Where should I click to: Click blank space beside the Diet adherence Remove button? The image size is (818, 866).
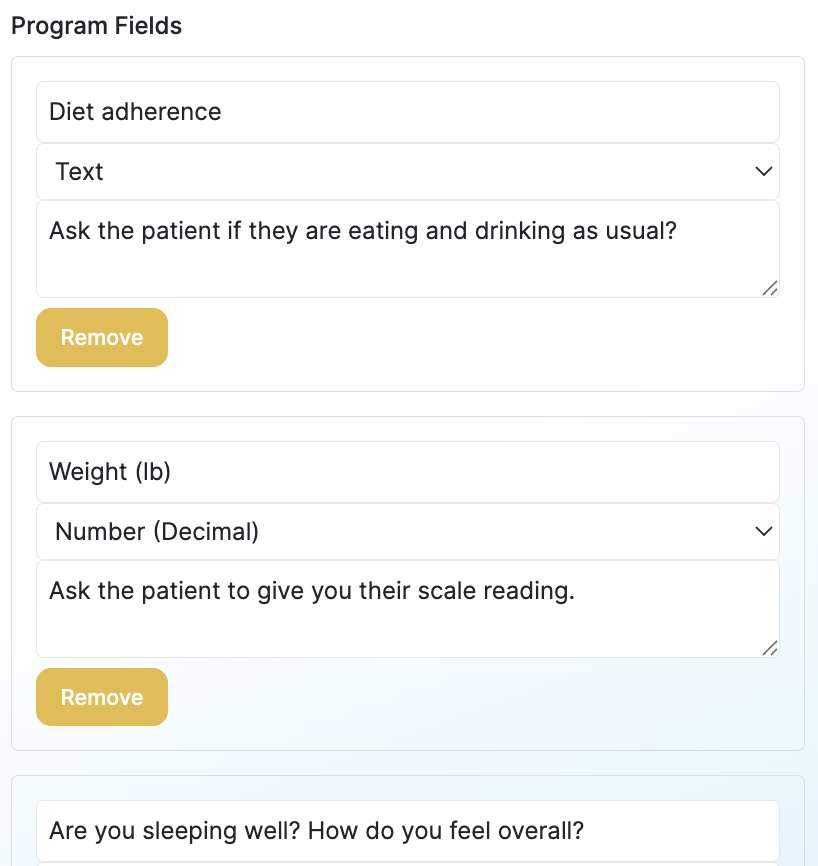pyautogui.click(x=450, y=338)
